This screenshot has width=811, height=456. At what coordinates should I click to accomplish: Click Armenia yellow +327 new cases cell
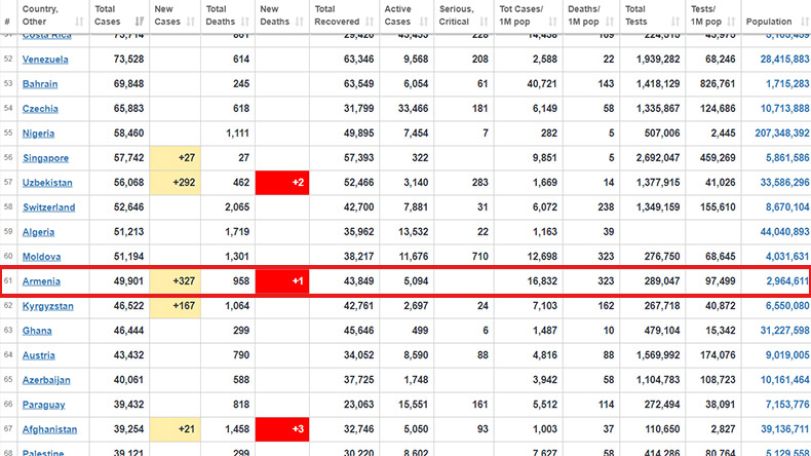tap(175, 281)
